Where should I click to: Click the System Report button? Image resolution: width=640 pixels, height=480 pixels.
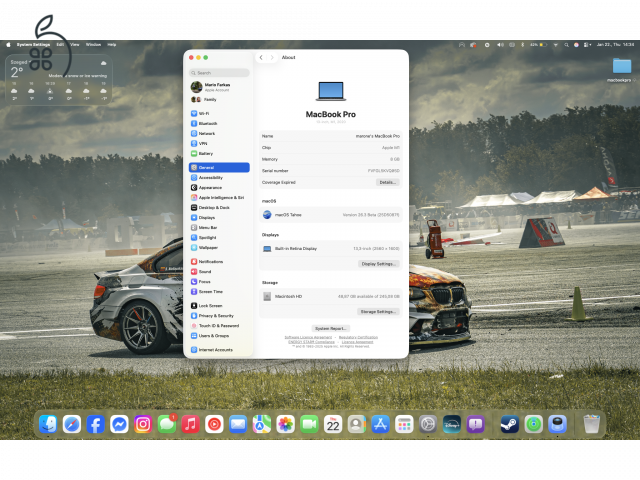(x=331, y=329)
